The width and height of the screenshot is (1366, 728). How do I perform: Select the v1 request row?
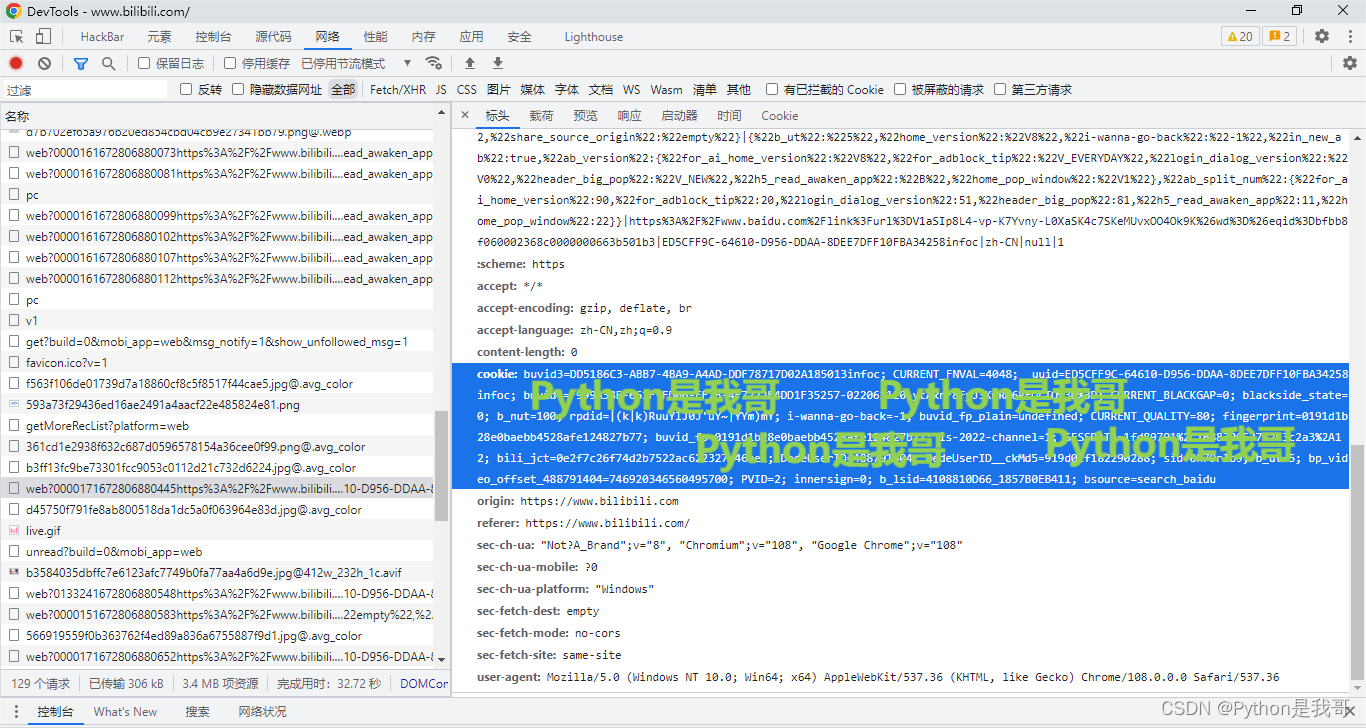(x=218, y=321)
